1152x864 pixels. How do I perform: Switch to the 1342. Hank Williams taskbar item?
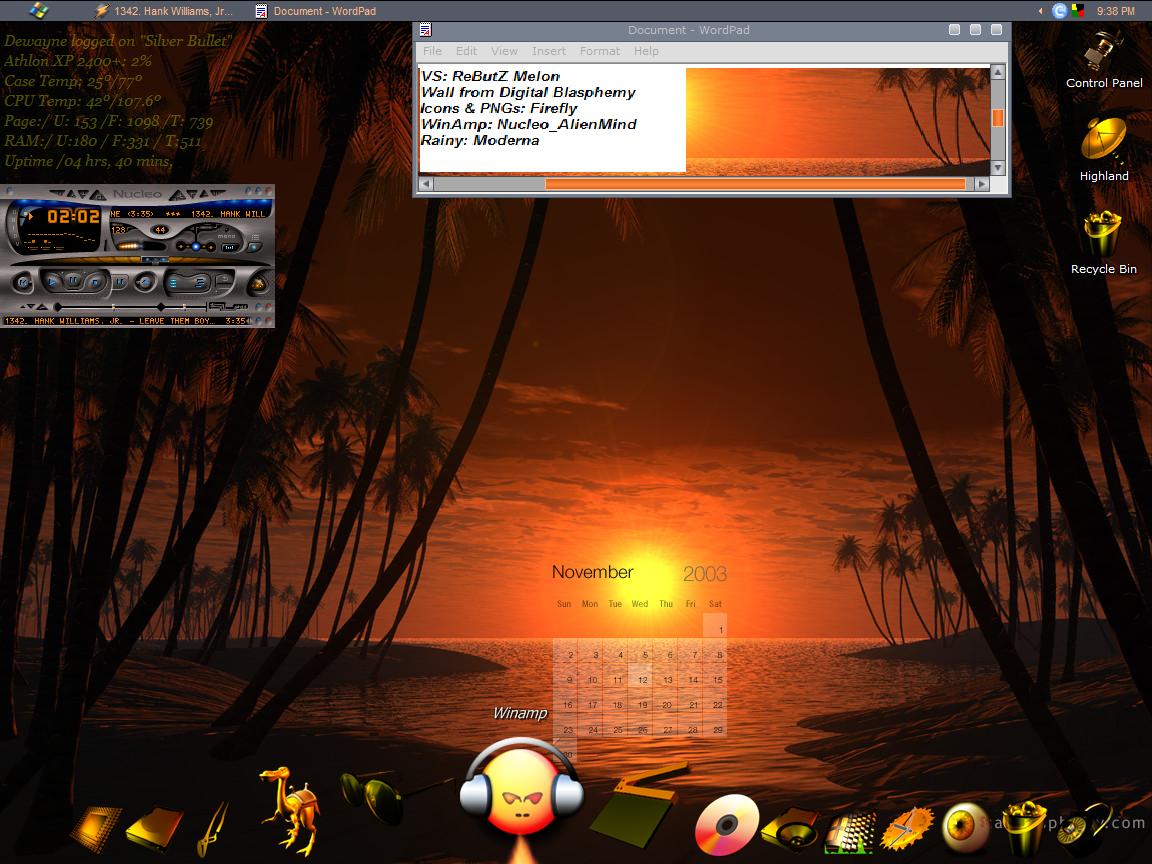[x=164, y=11]
